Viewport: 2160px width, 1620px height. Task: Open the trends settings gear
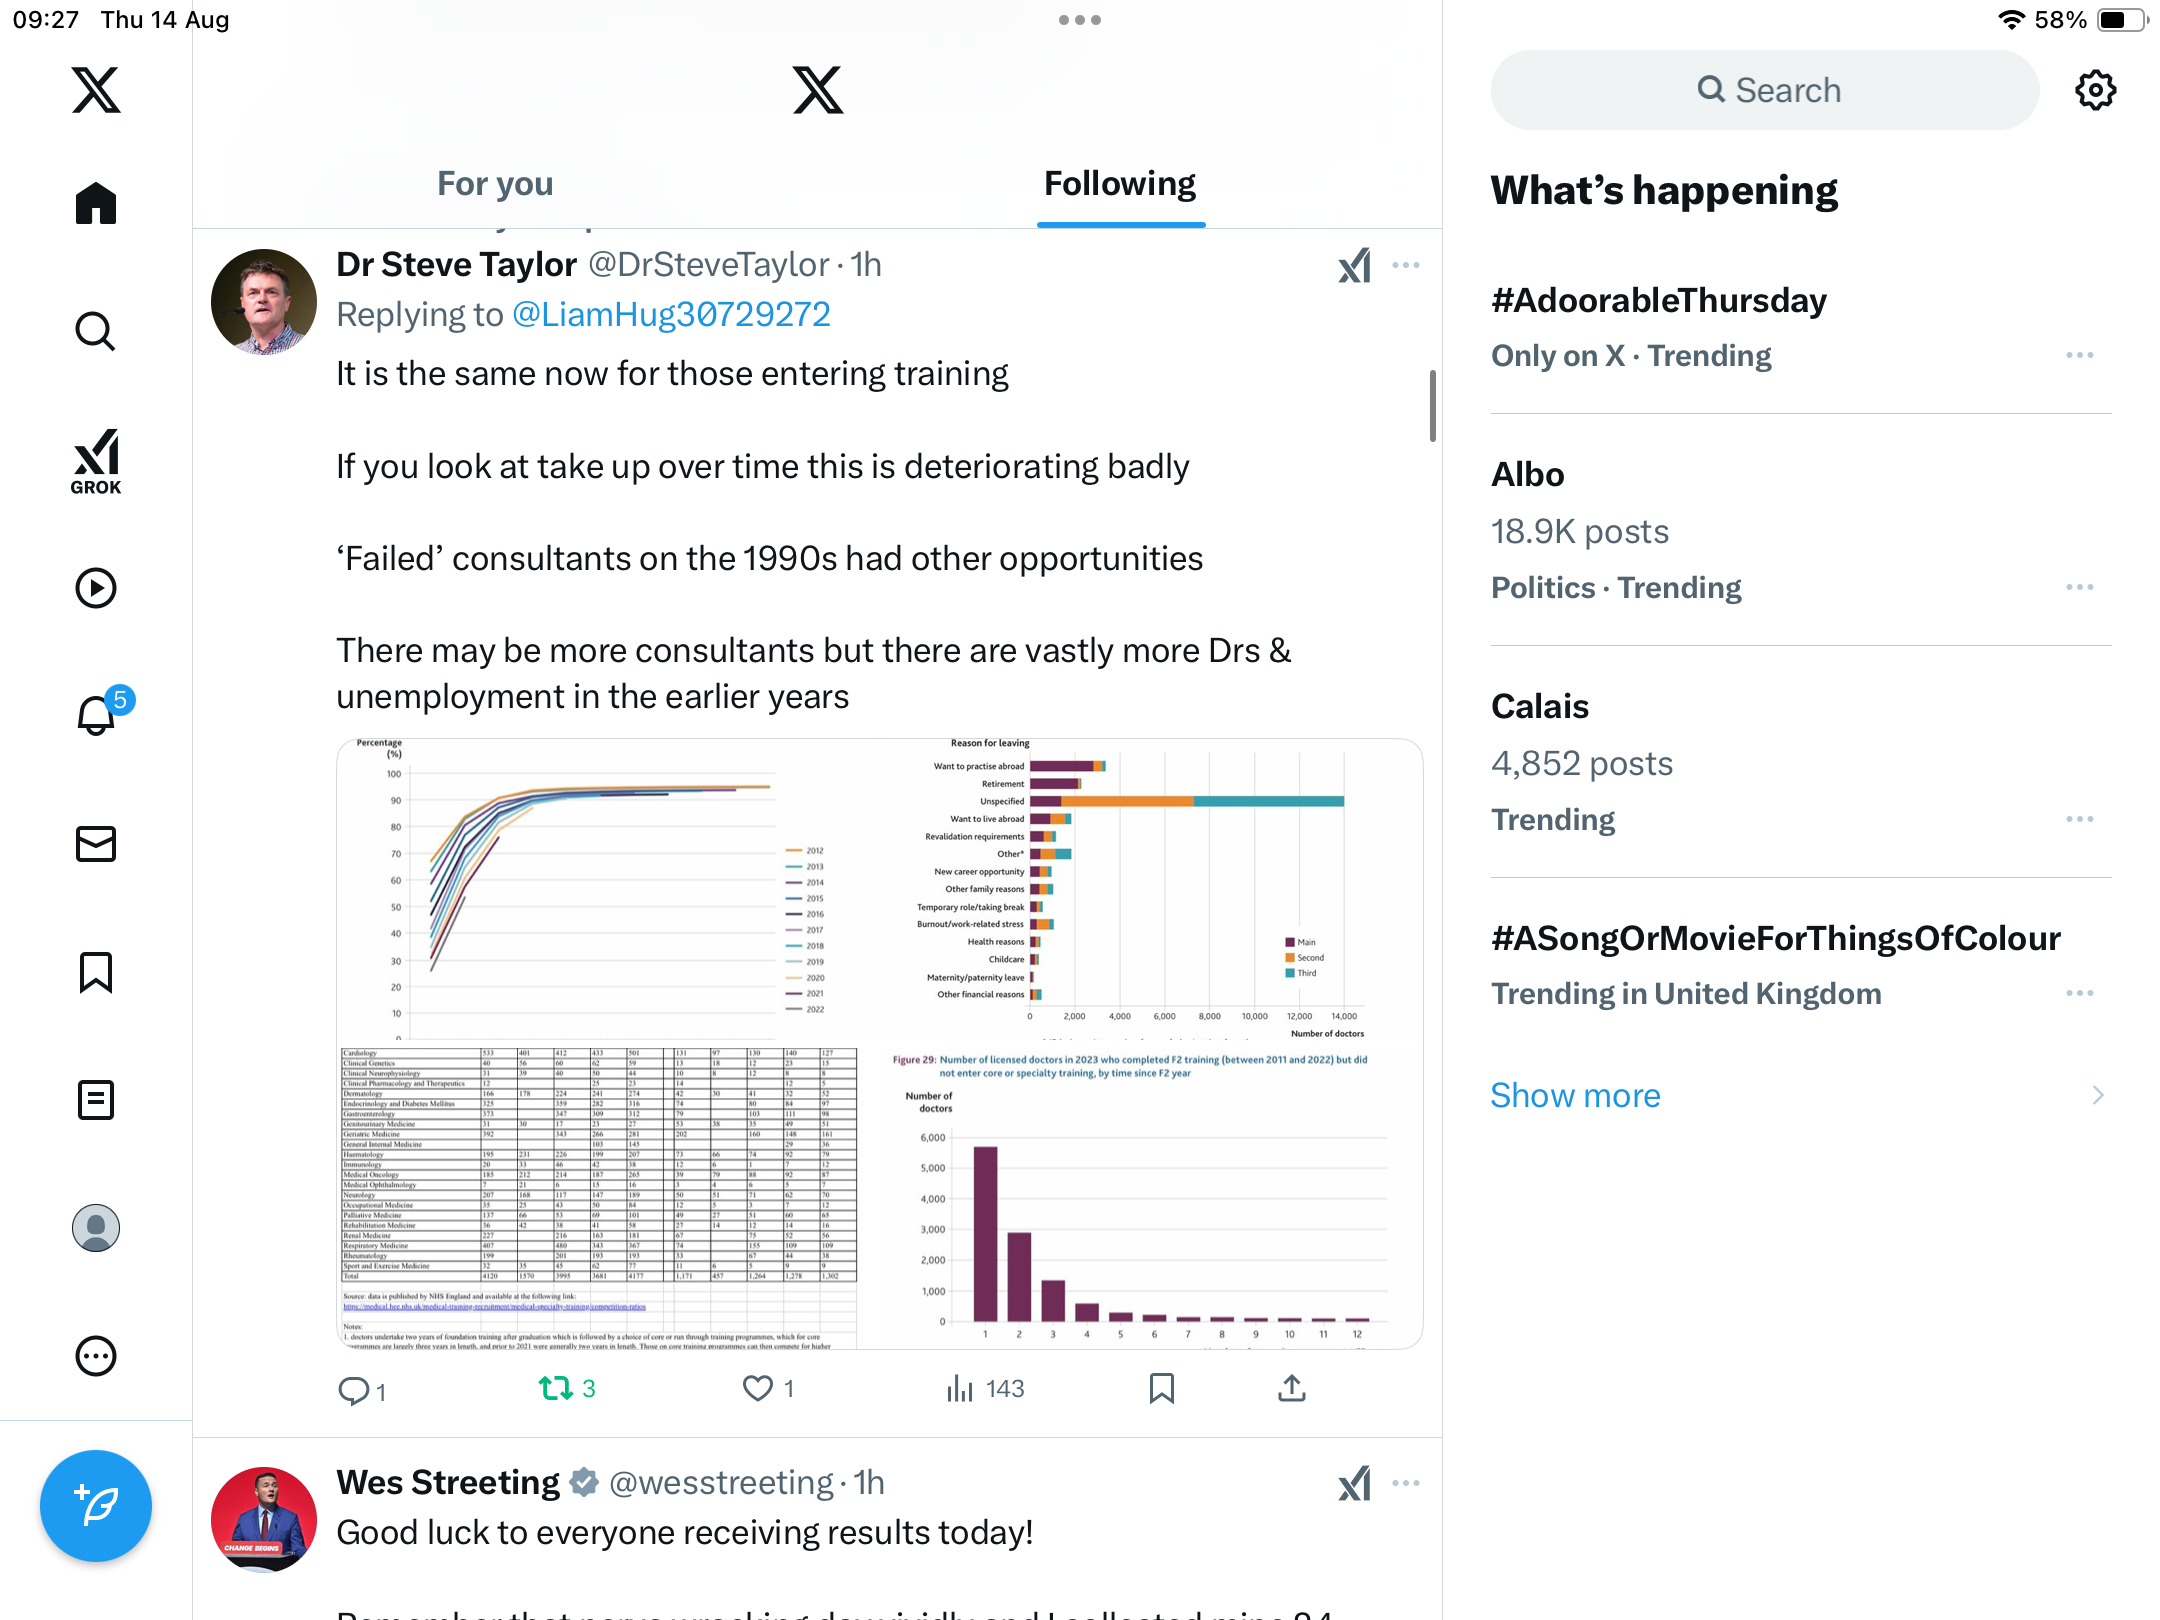[x=2095, y=90]
